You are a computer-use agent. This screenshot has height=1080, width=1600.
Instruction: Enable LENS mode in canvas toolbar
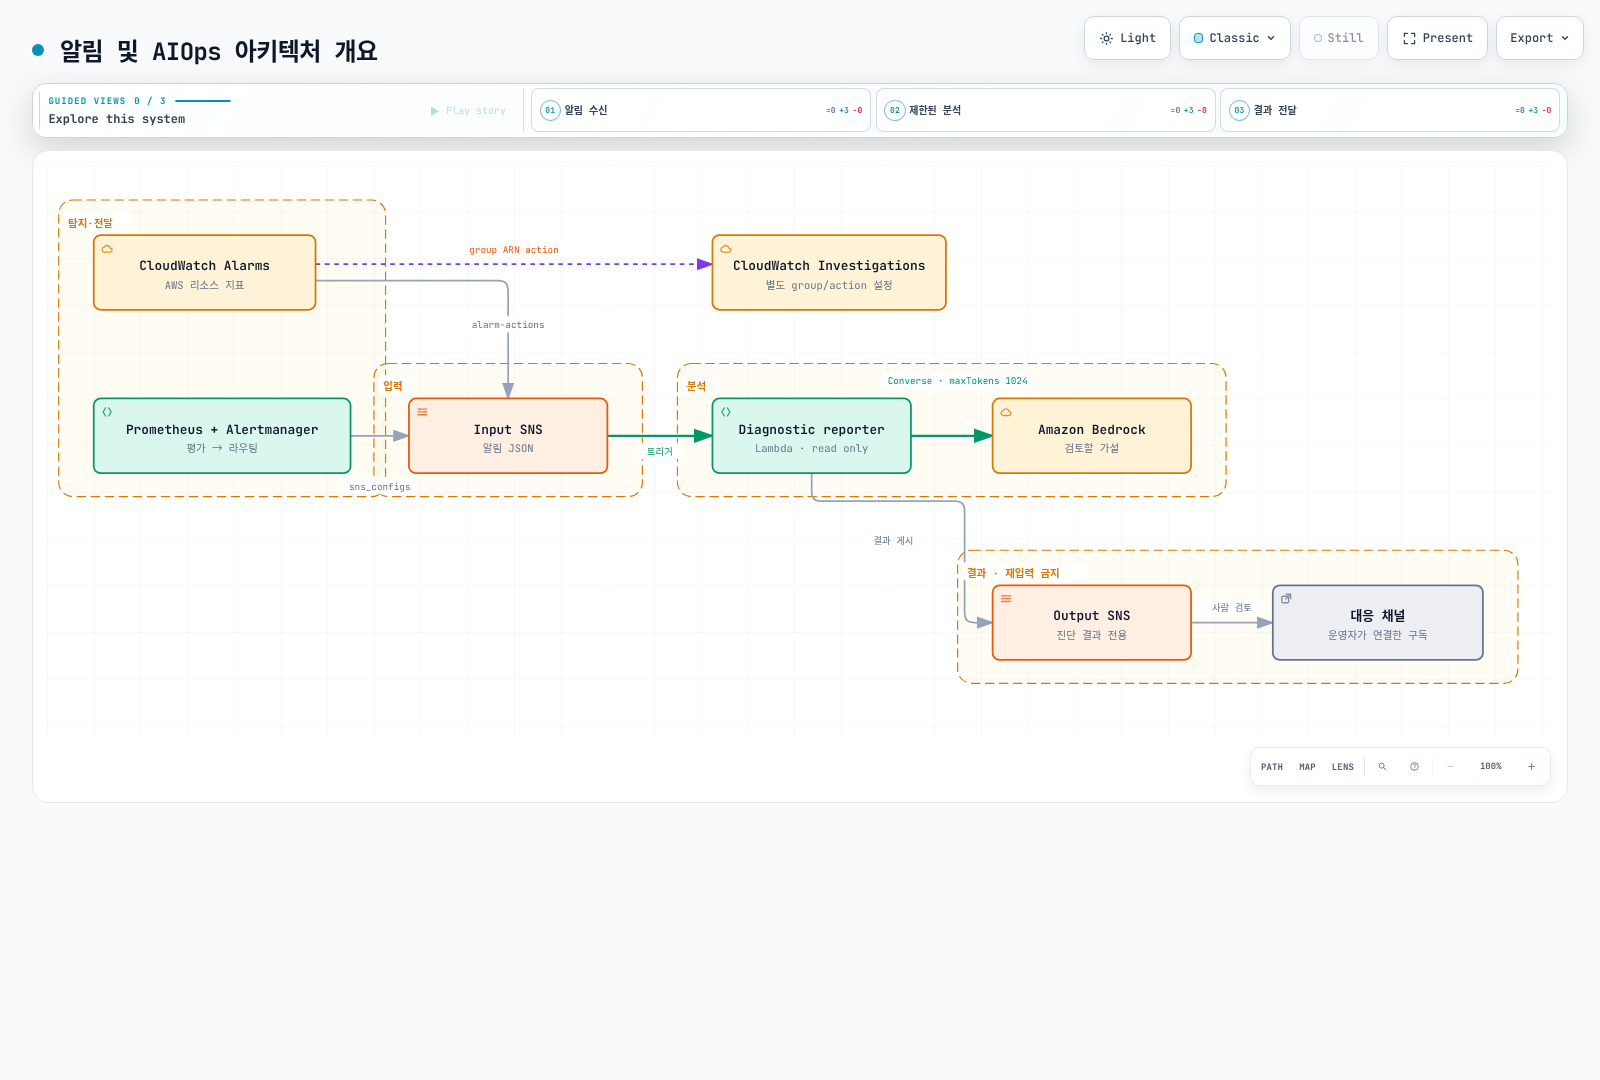1343,767
